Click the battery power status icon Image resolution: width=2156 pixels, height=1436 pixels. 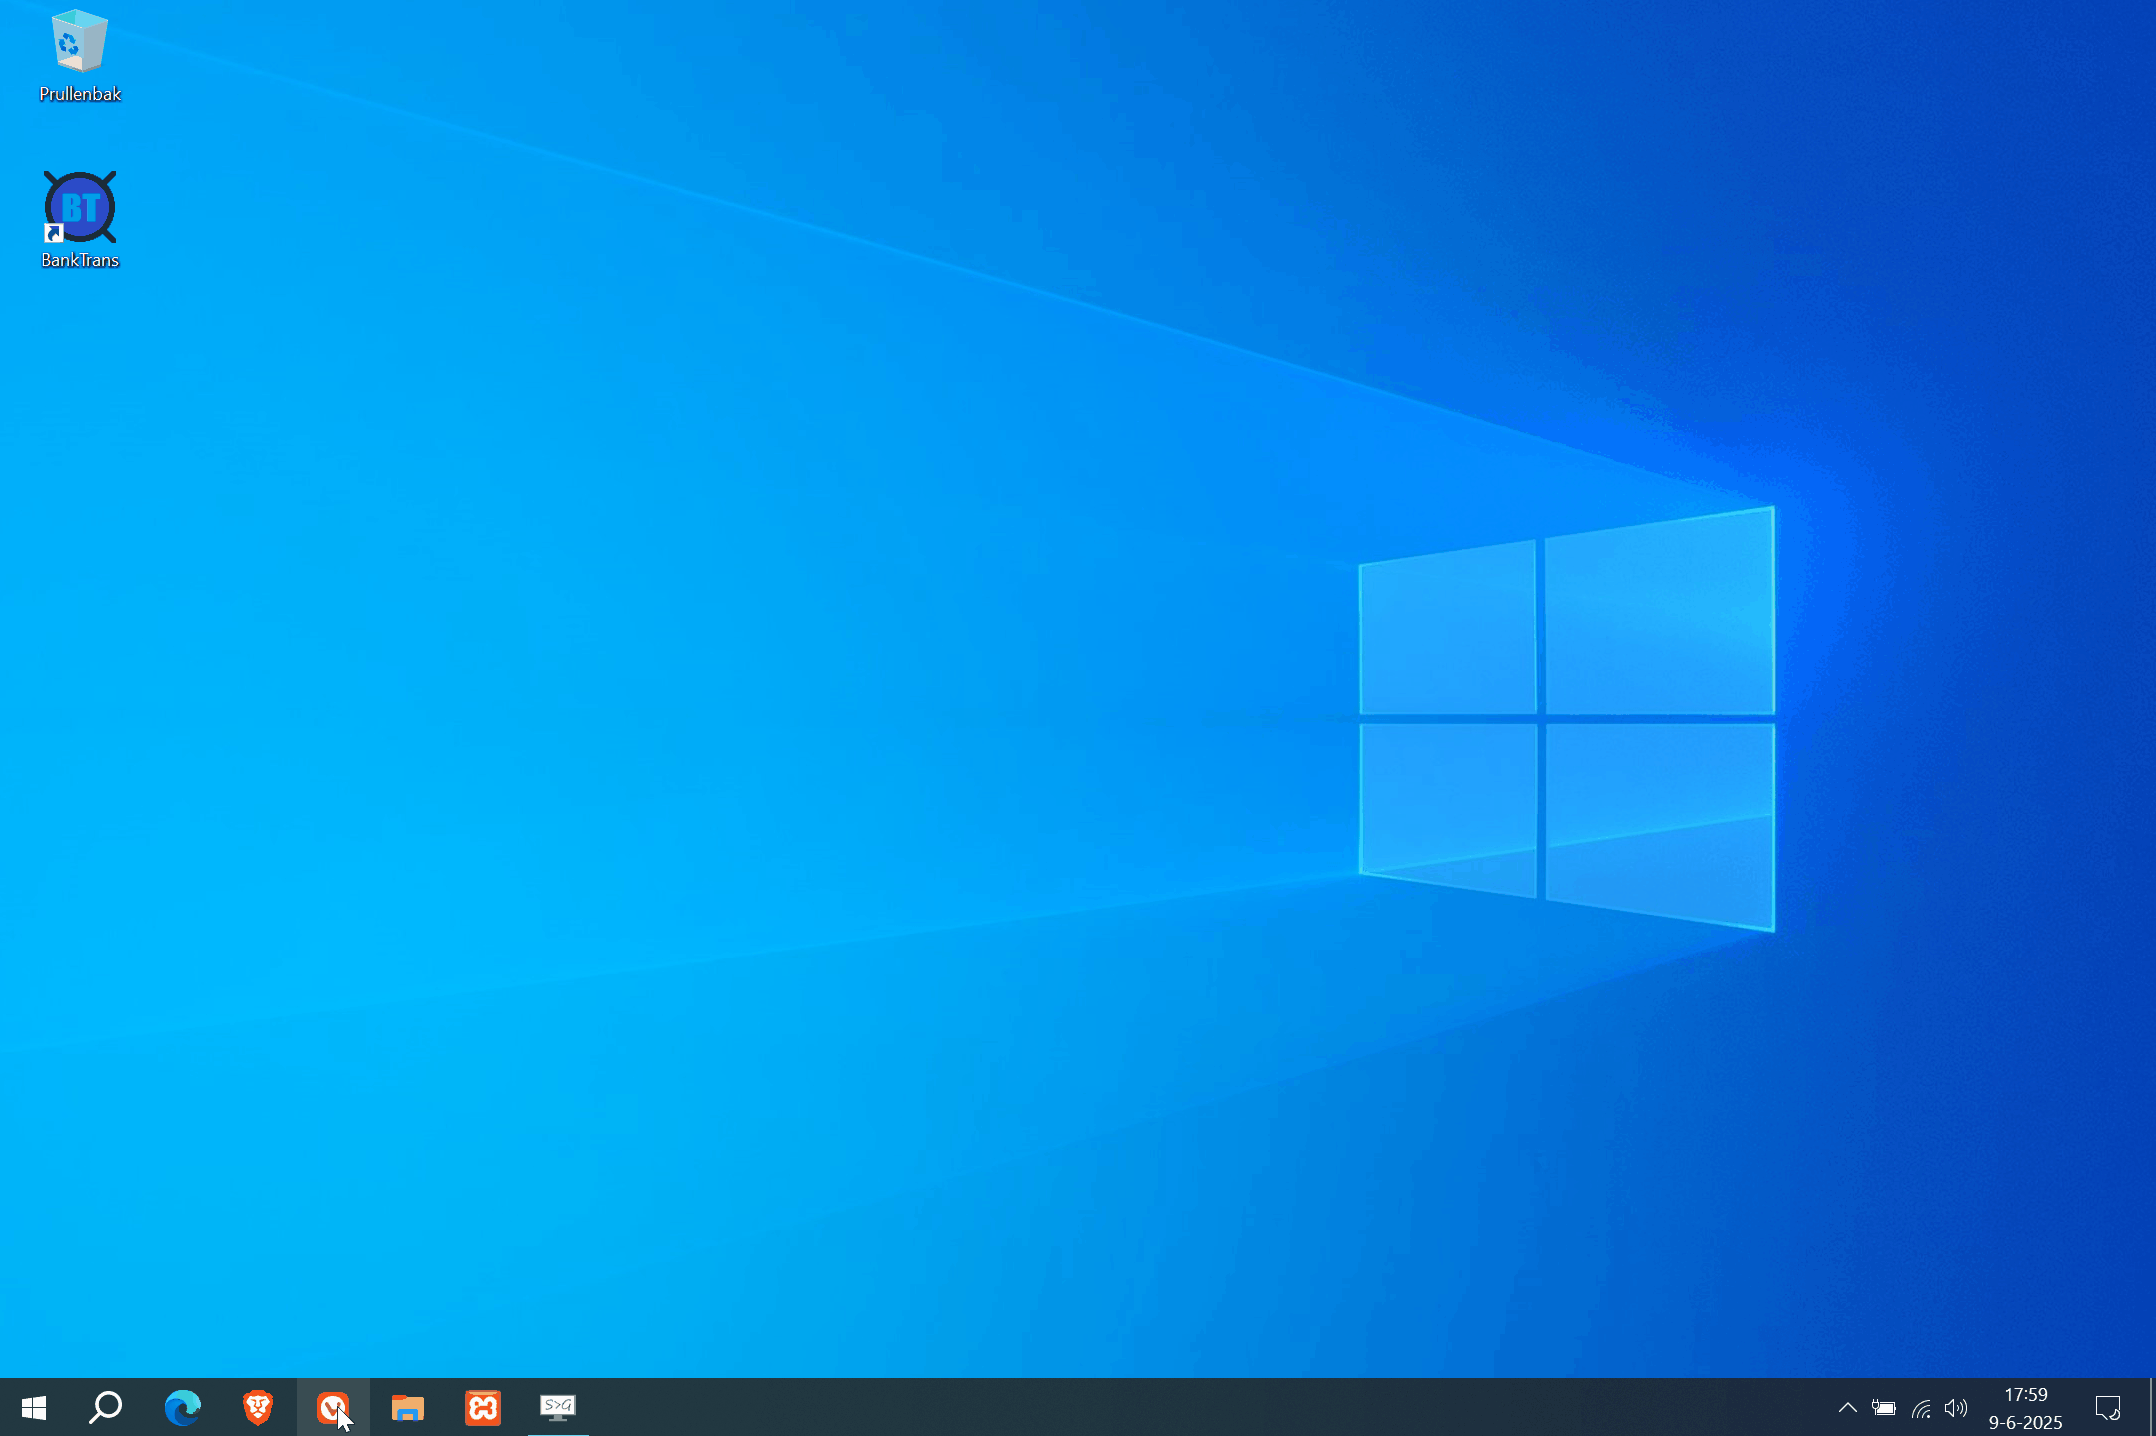point(1884,1408)
